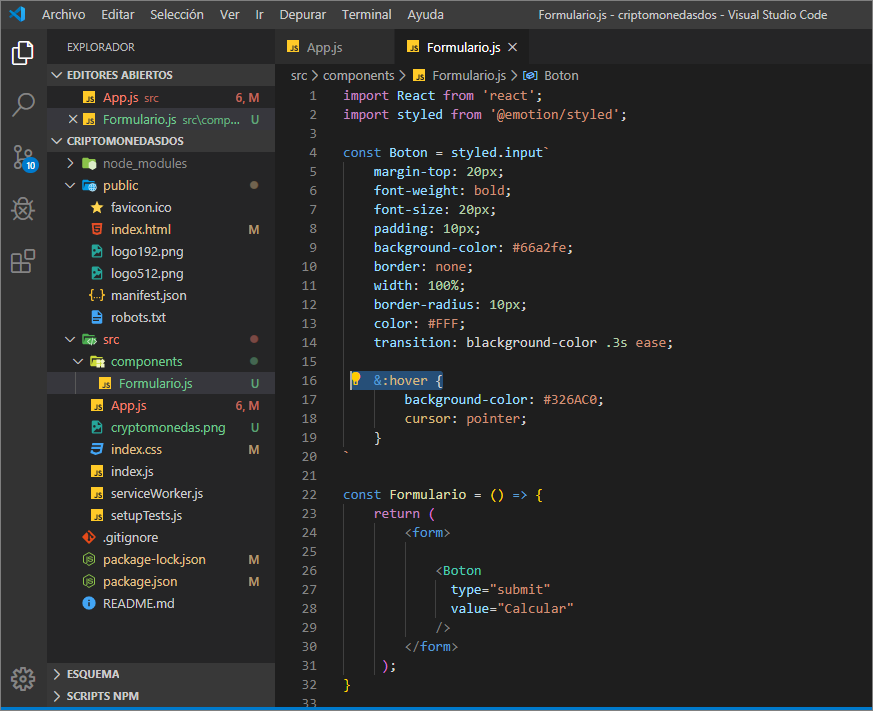Open the Explorer view in activity bar
The height and width of the screenshot is (711, 873).
point(22,53)
